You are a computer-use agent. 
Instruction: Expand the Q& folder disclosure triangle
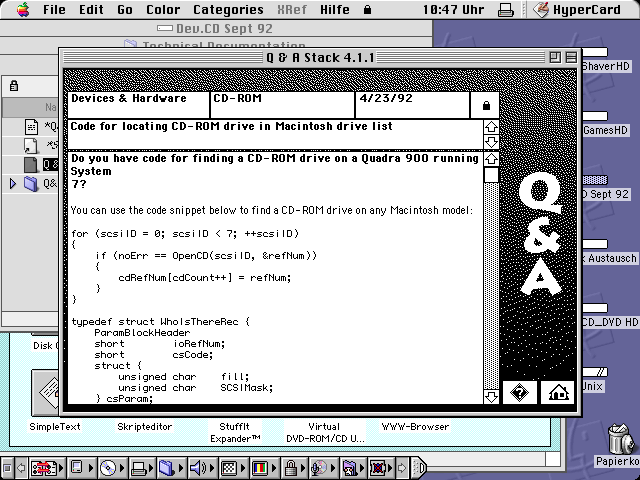tap(13, 184)
